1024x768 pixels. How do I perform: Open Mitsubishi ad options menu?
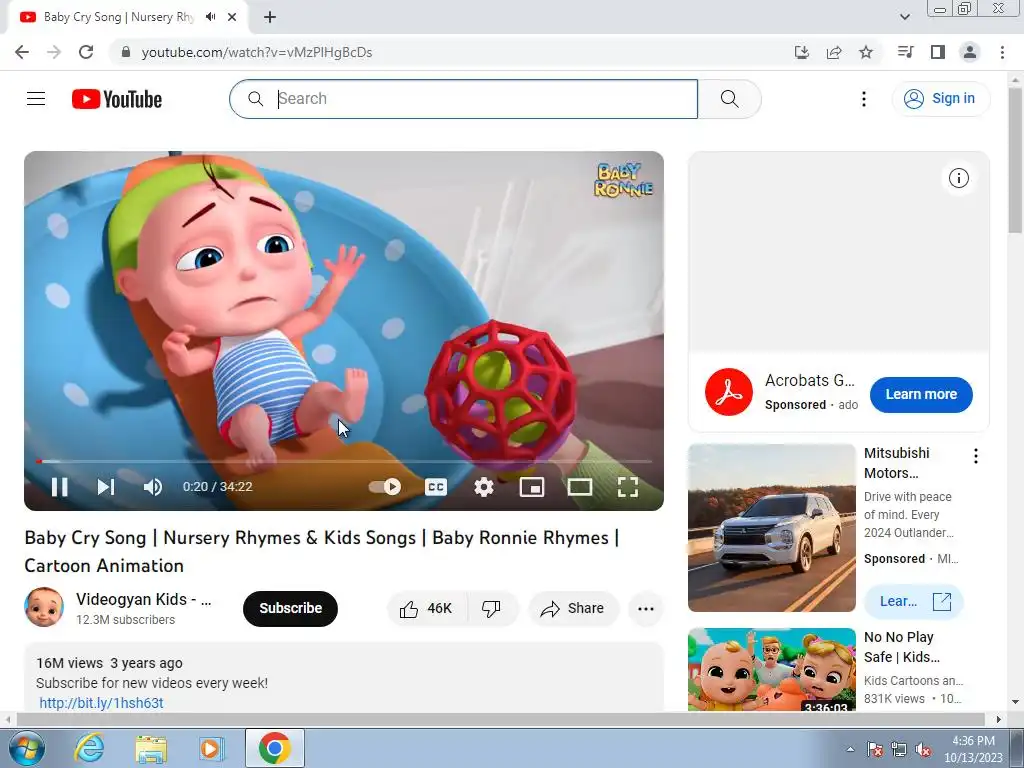point(976,456)
